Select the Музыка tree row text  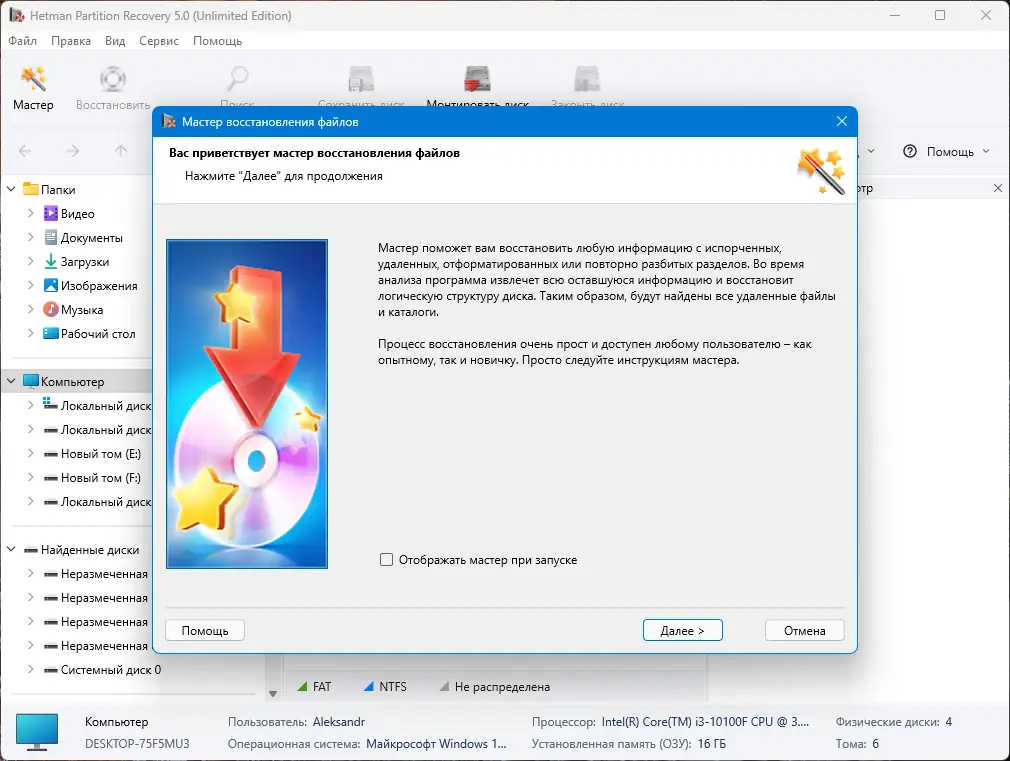pos(82,310)
